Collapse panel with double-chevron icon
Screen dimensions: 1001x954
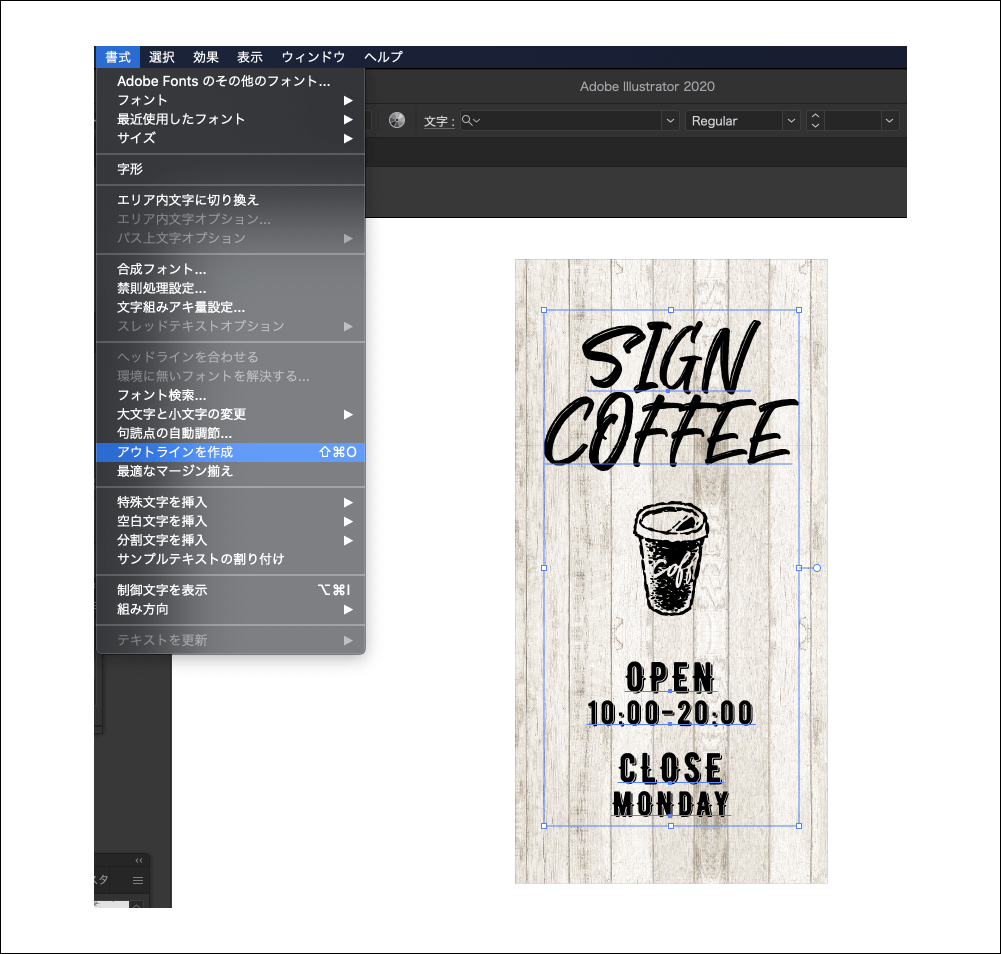pos(139,860)
